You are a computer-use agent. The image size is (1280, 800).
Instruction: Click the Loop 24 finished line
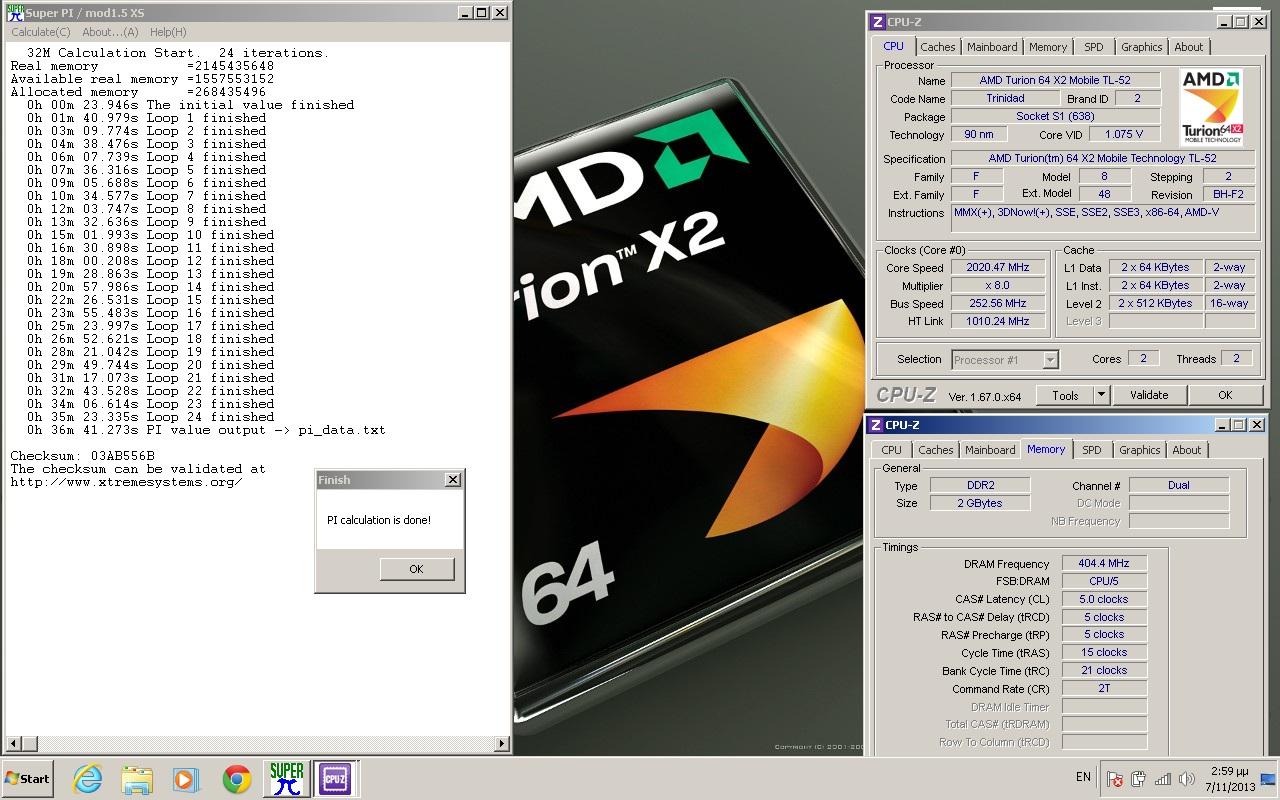[x=150, y=417]
